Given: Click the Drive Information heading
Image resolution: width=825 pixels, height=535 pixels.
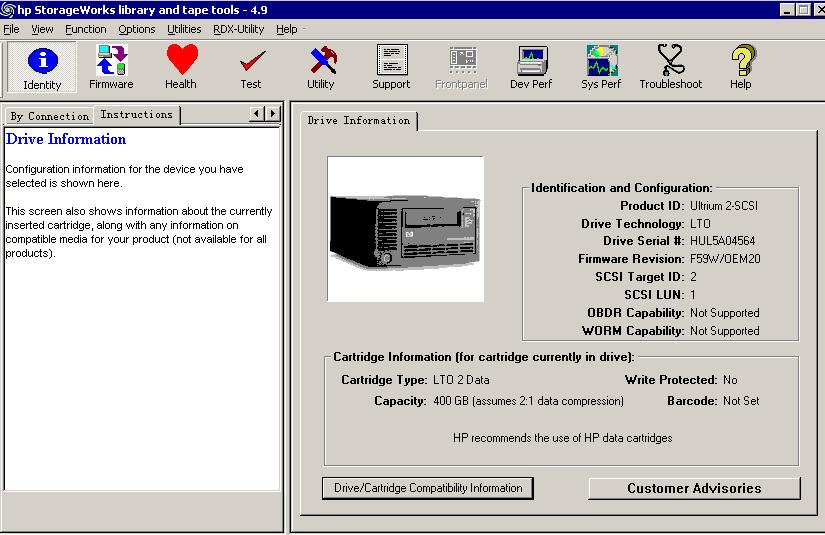Looking at the screenshot, I should [x=66, y=139].
